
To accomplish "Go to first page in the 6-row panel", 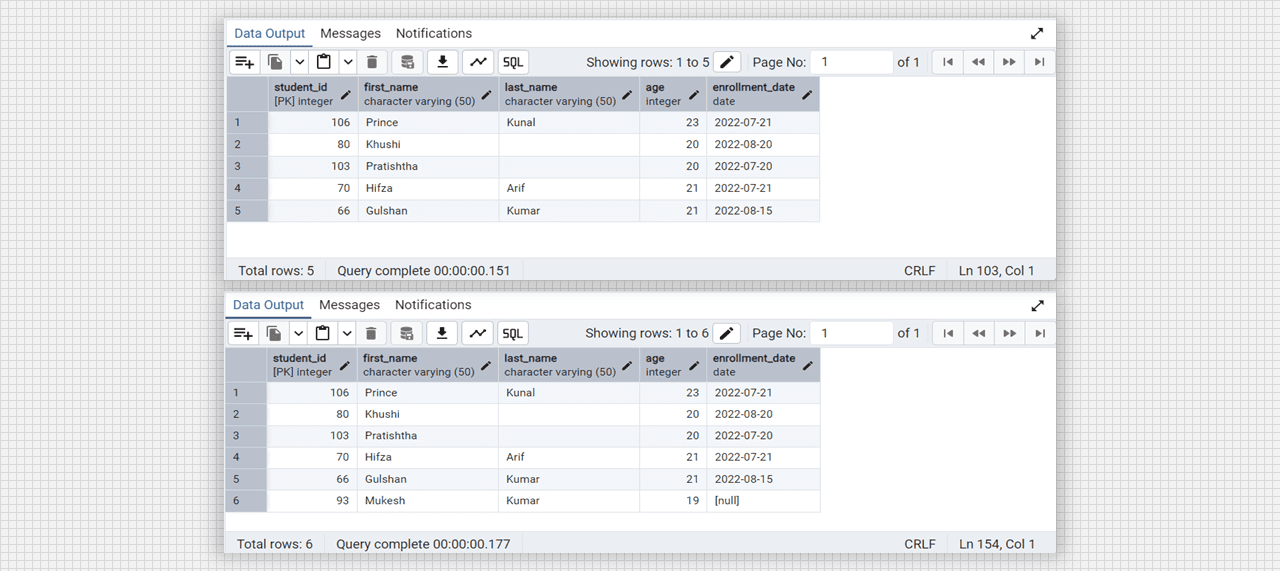I will 948,333.
